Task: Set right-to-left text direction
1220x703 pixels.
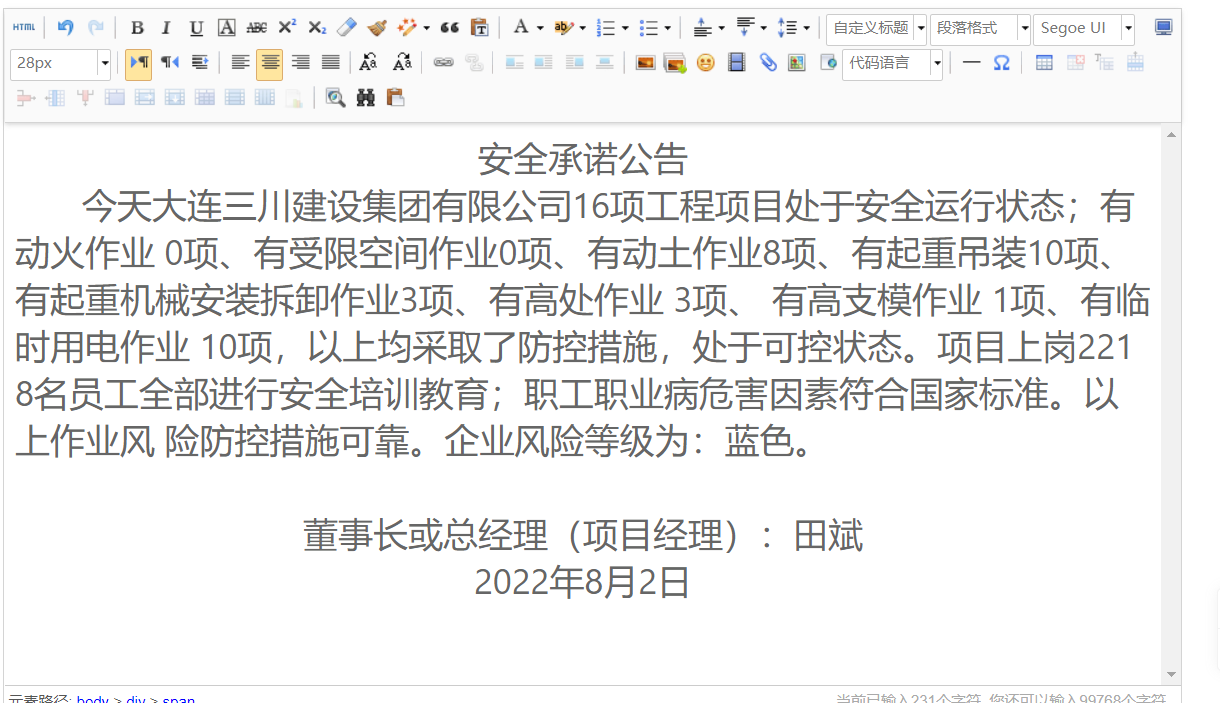Action: pyautogui.click(x=169, y=63)
